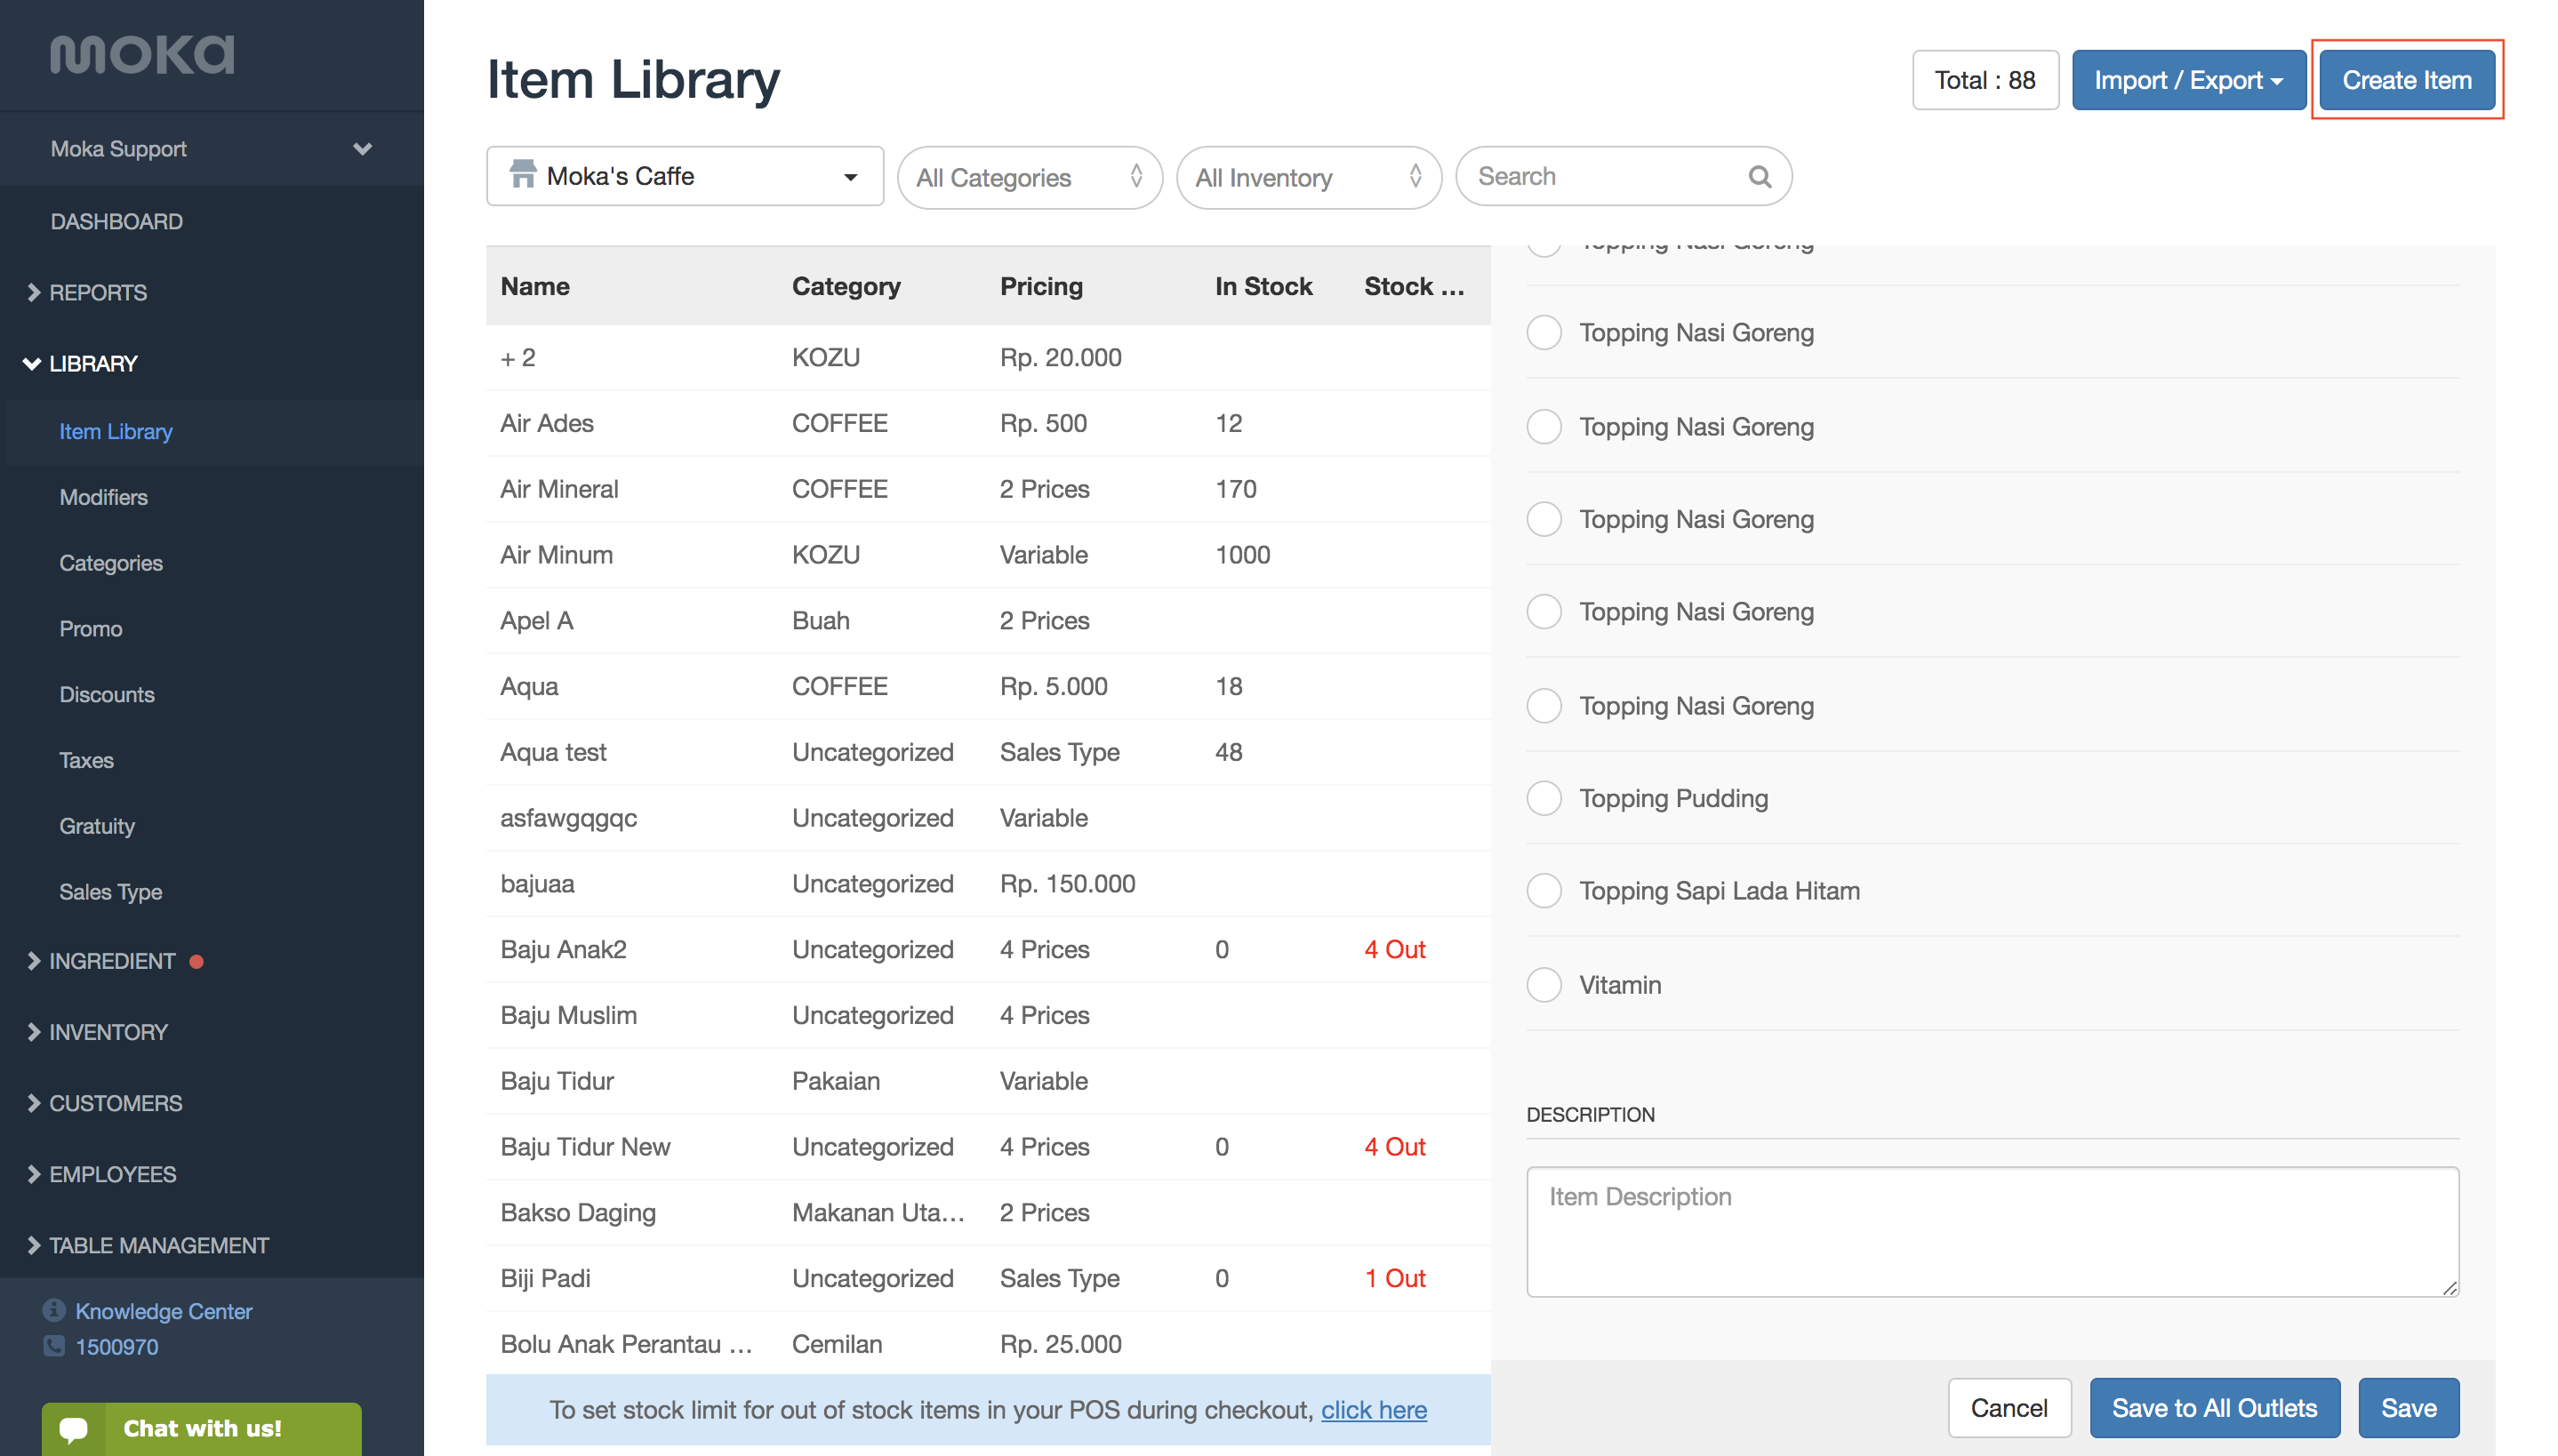Click the phone icon beside 1500970

point(54,1346)
